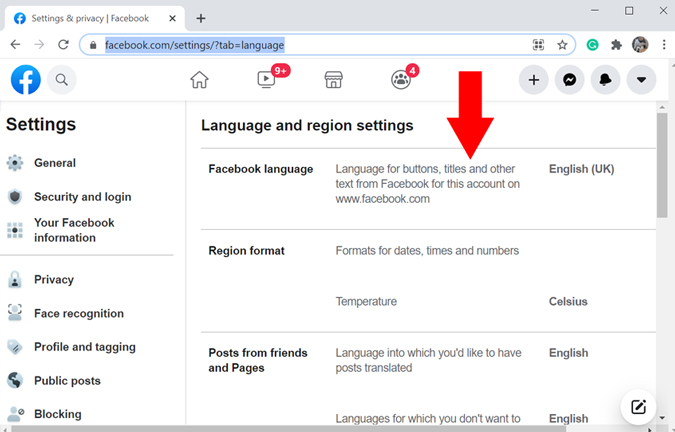Edit translation language English for posts
The image size is (675, 432).
[x=569, y=353]
